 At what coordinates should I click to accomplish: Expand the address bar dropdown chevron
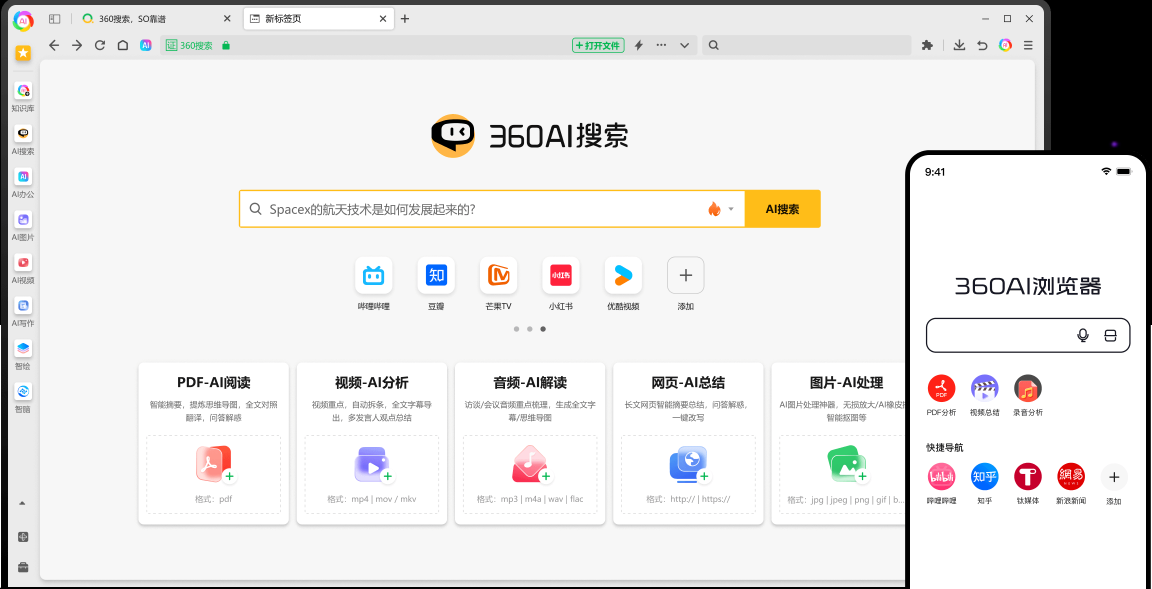pyautogui.click(x=684, y=46)
